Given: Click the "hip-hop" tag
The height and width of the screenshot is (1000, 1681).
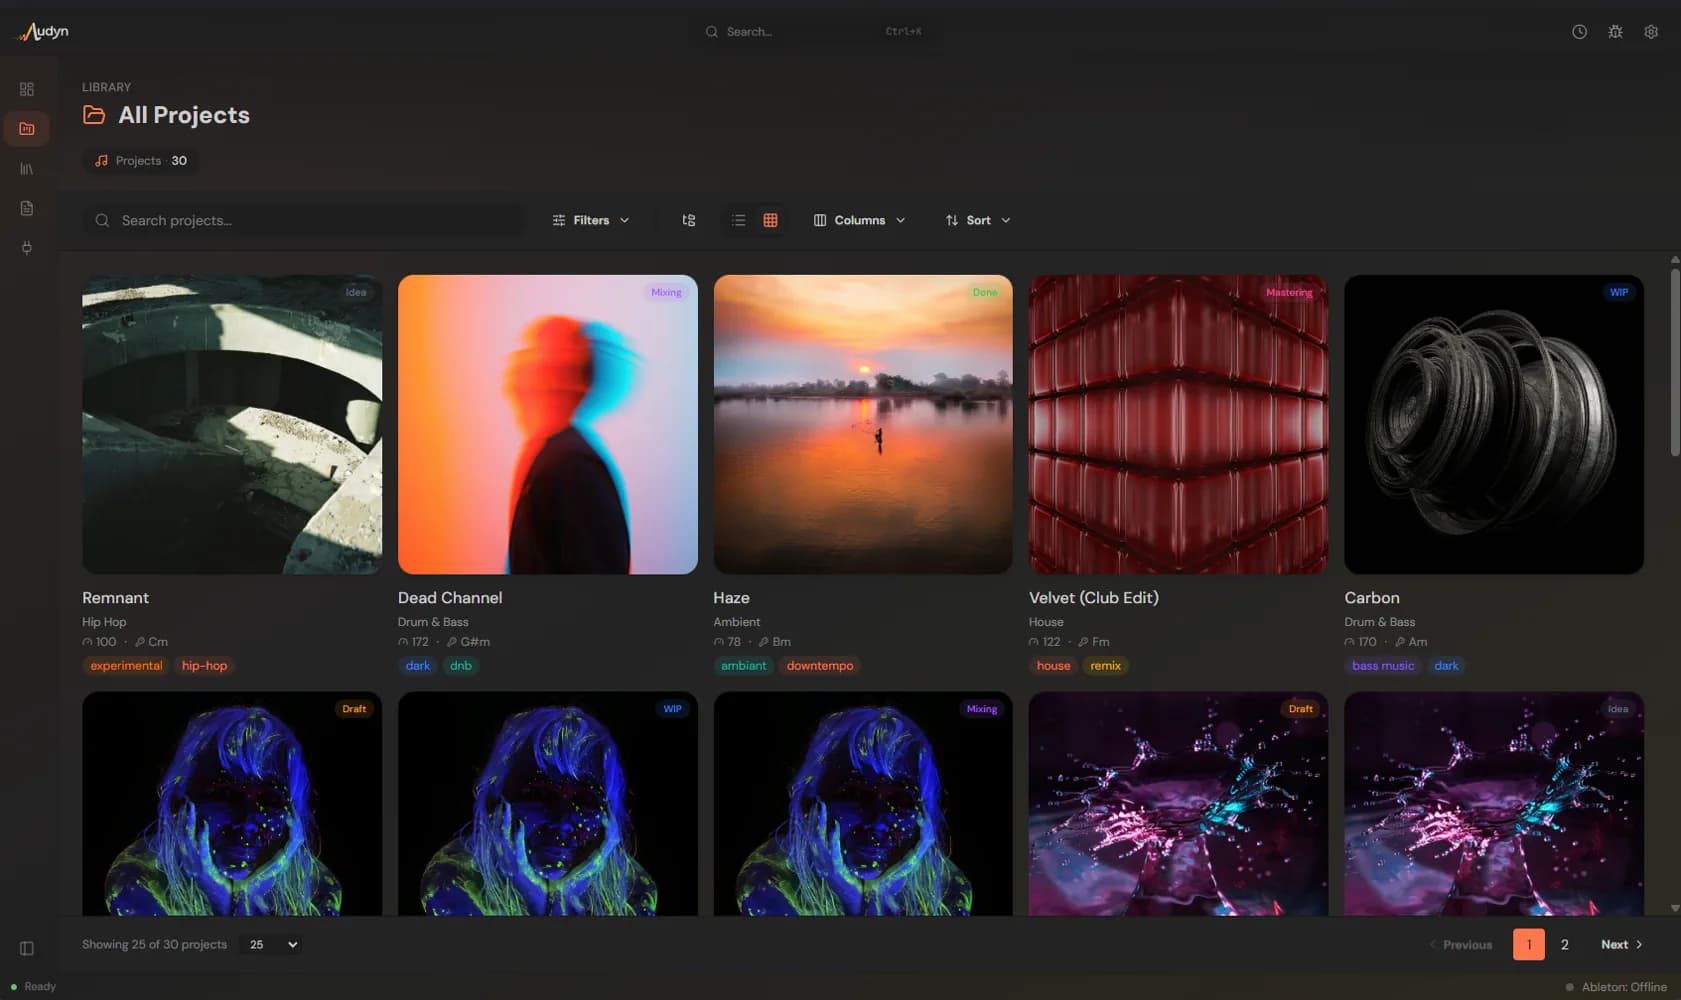Looking at the screenshot, I should click(x=204, y=666).
